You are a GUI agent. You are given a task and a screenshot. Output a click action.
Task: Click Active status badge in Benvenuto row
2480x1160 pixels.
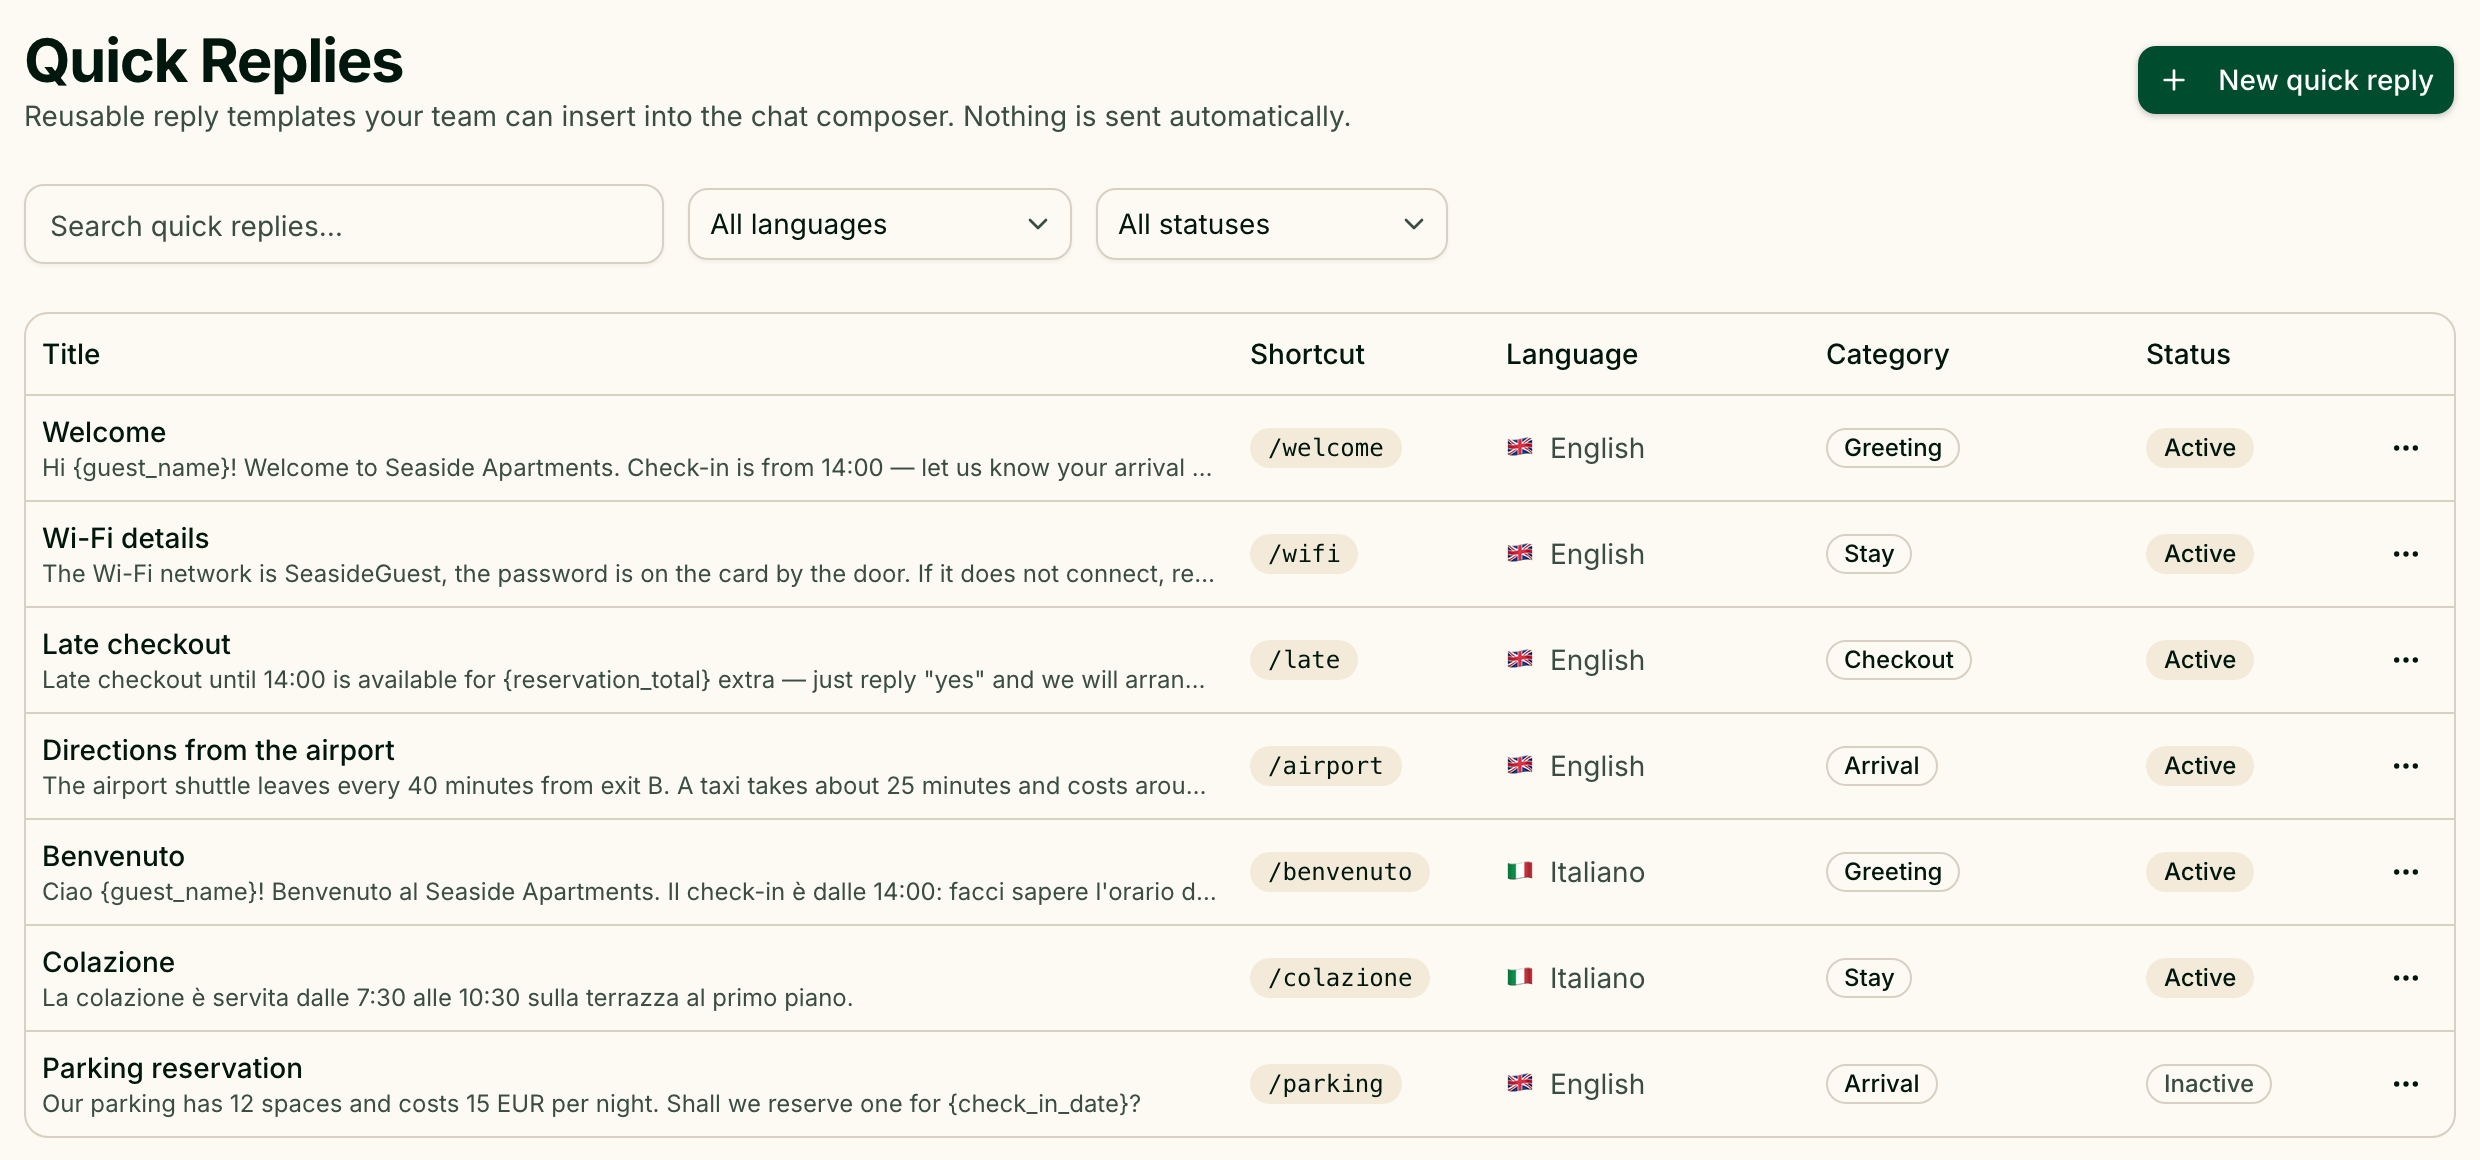pos(2199,872)
